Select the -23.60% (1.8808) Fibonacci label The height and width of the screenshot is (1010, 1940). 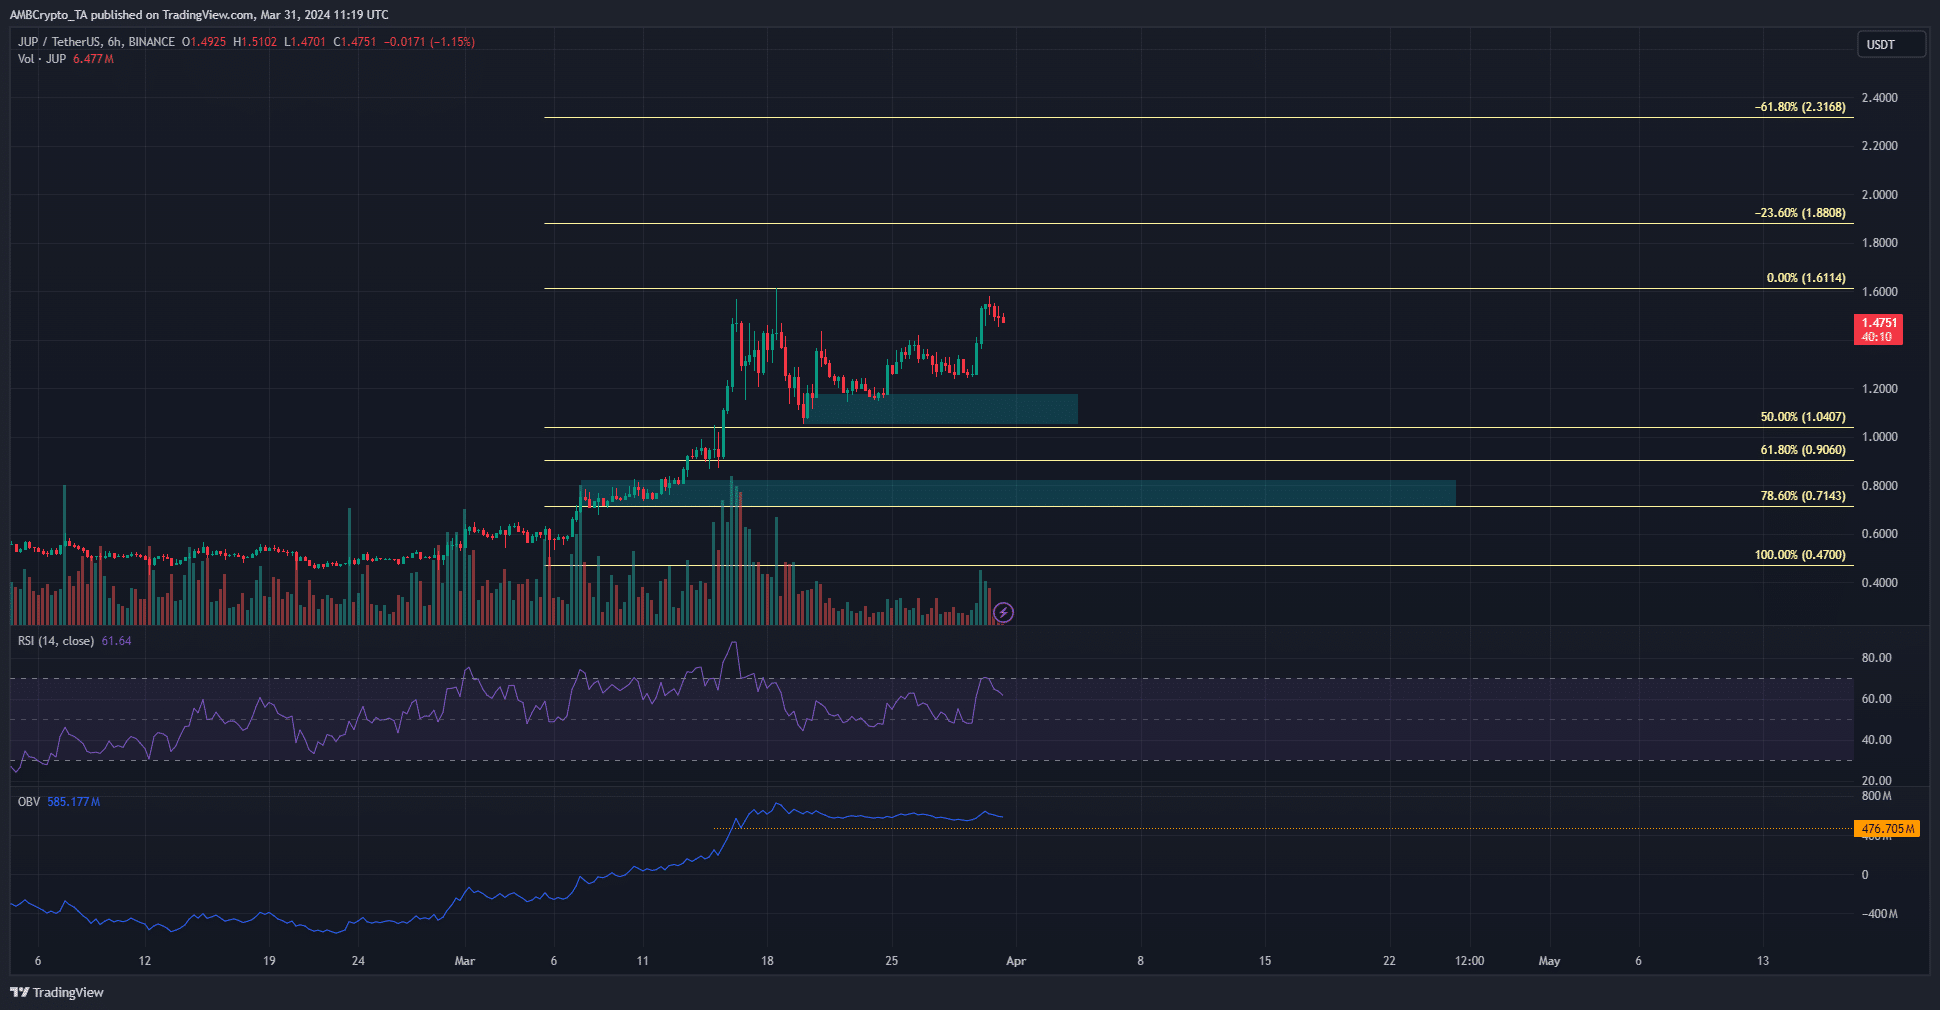(x=1800, y=213)
